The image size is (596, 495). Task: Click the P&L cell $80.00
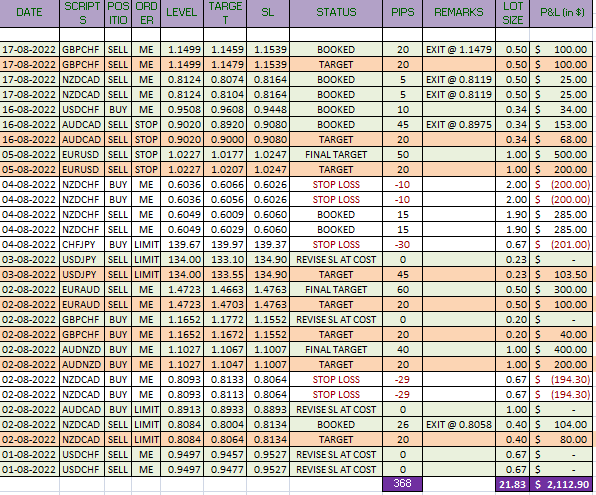tap(561, 440)
